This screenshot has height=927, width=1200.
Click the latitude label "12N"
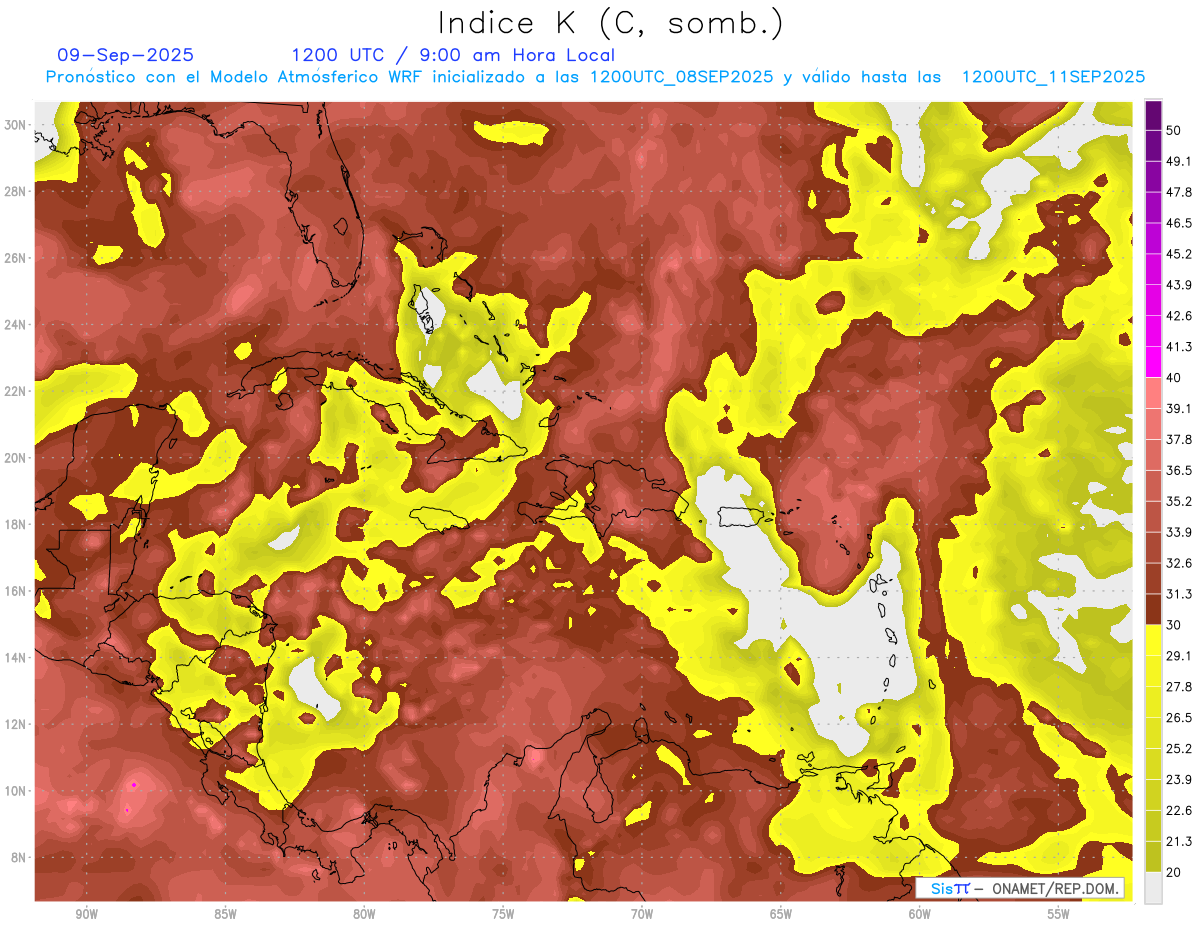(x=15, y=724)
